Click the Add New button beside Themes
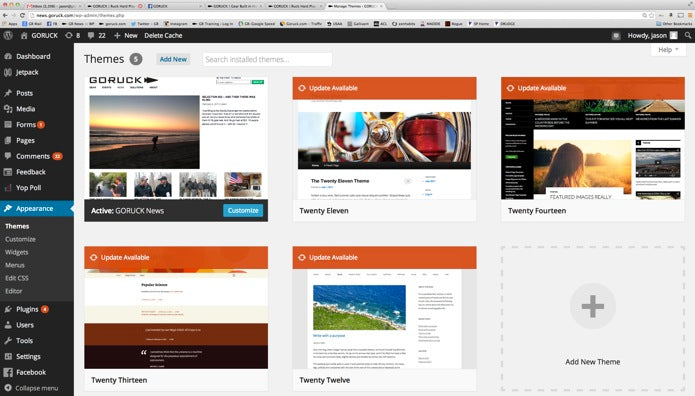 pyautogui.click(x=173, y=59)
